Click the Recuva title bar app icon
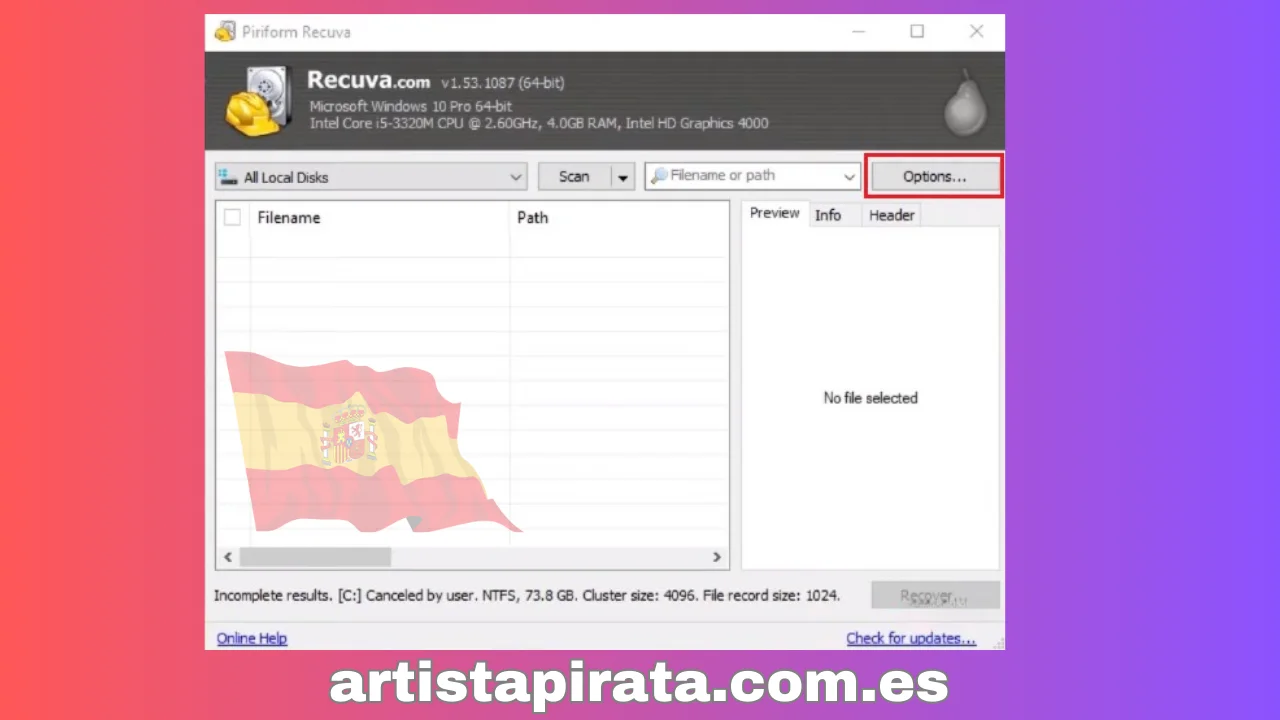Image resolution: width=1280 pixels, height=720 pixels. [225, 31]
